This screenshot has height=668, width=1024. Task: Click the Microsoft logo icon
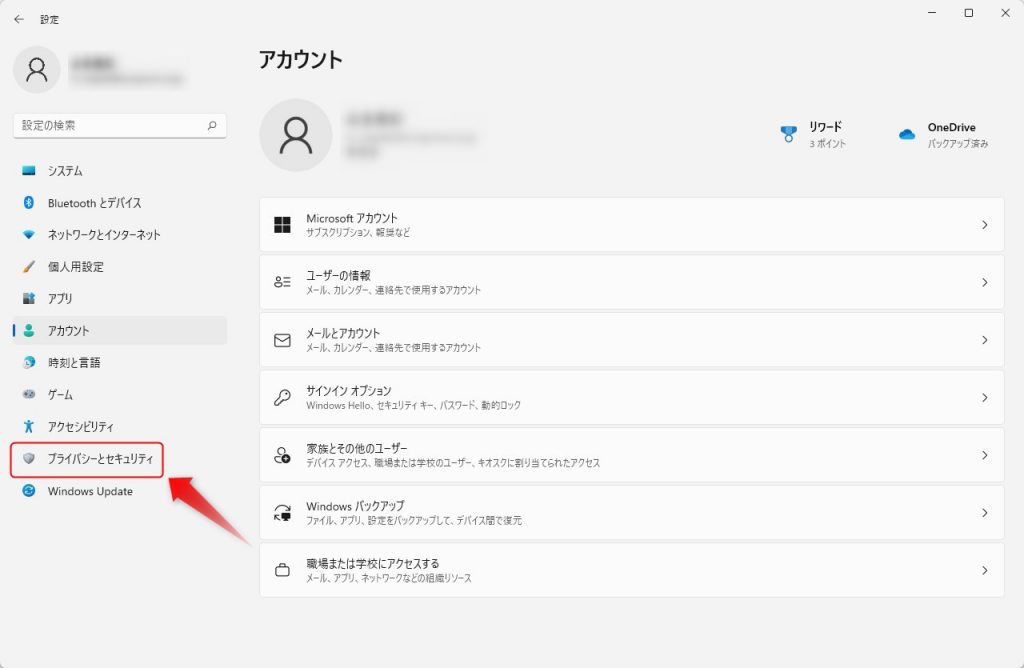pos(282,225)
